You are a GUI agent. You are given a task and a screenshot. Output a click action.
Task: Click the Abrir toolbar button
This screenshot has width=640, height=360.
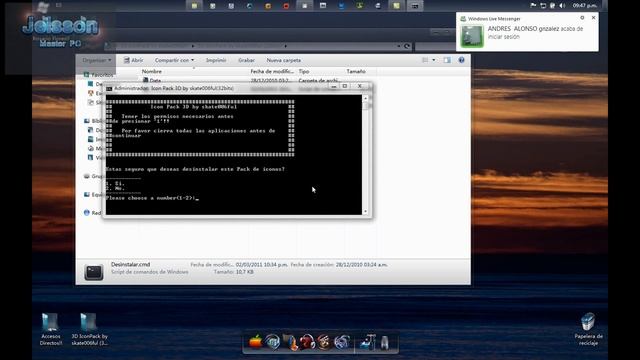tap(133, 60)
